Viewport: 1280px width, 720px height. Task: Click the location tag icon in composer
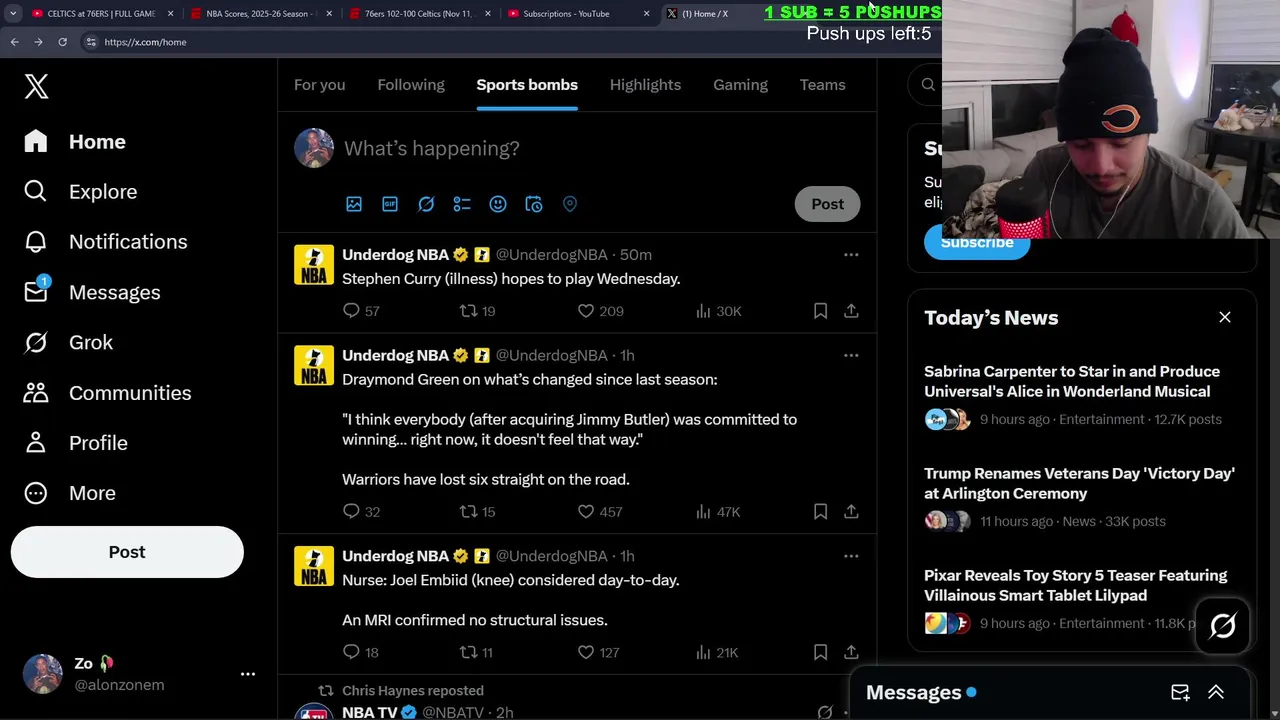click(x=570, y=204)
